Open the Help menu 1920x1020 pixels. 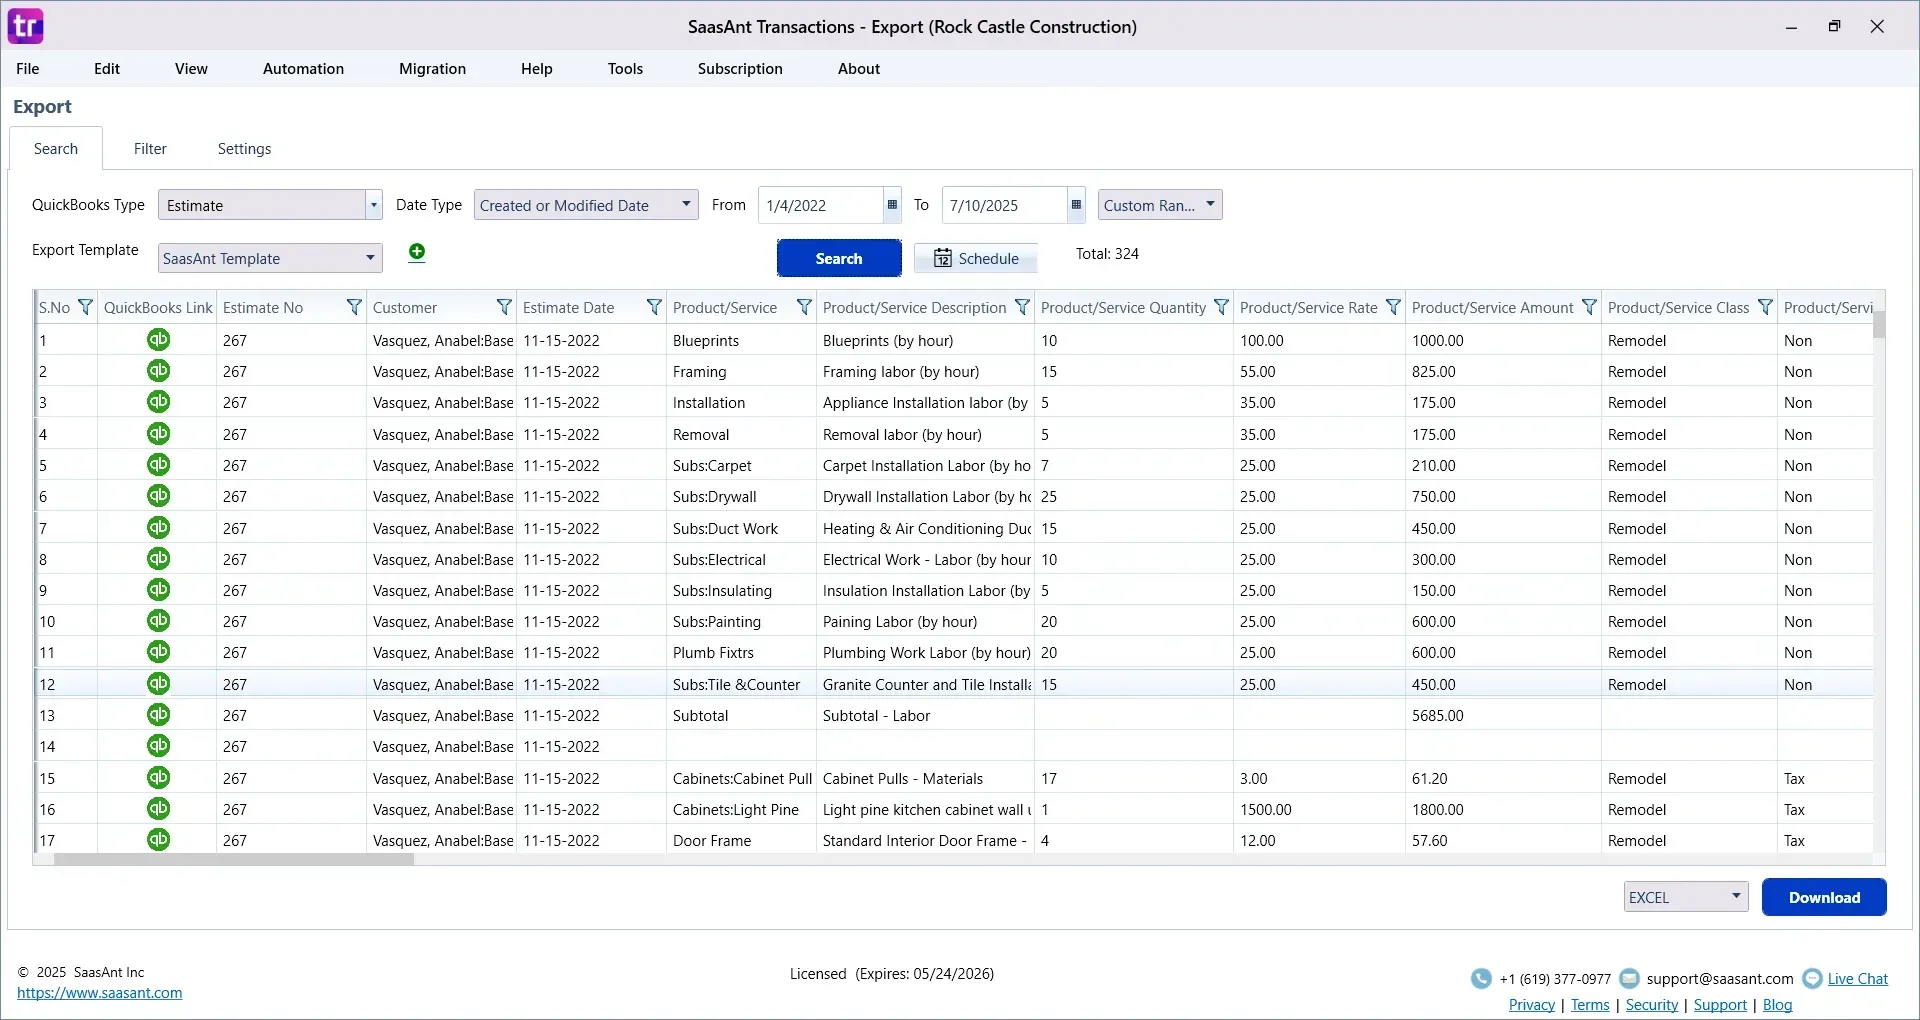coord(536,69)
